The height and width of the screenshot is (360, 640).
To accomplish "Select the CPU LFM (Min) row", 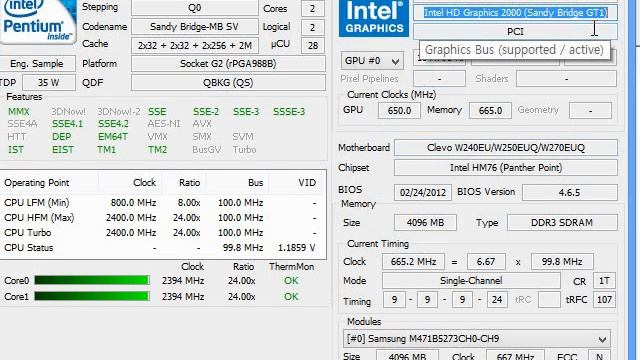I will (x=162, y=203).
